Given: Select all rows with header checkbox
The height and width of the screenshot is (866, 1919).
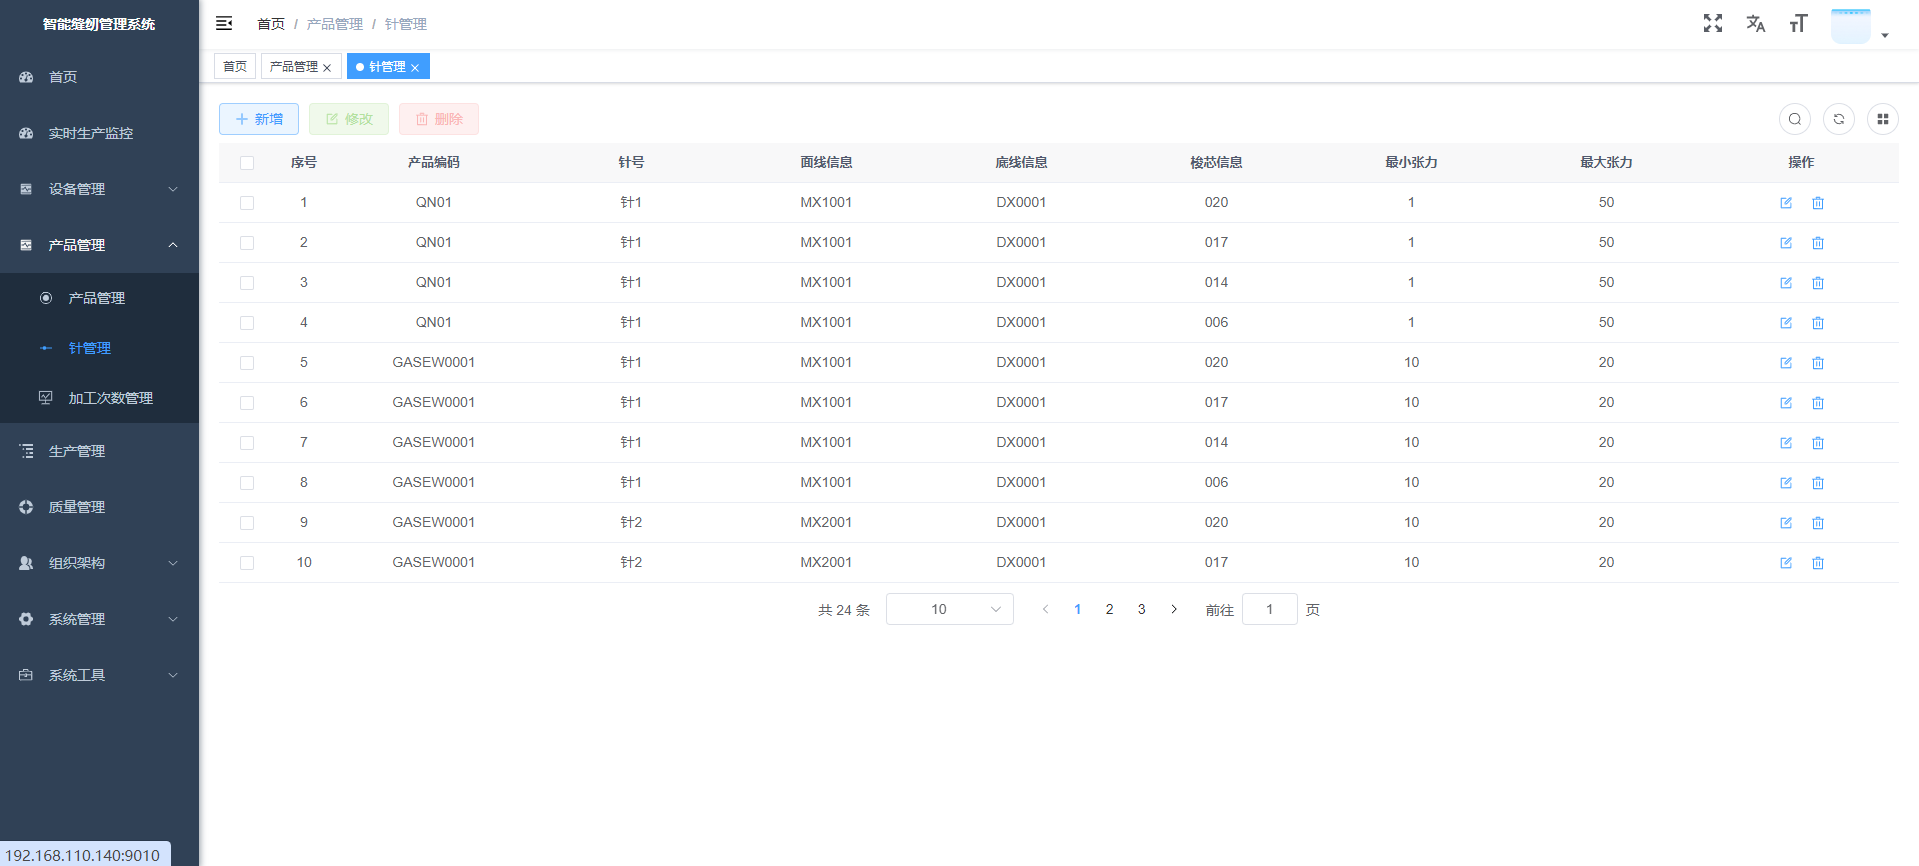Looking at the screenshot, I should click(x=247, y=163).
